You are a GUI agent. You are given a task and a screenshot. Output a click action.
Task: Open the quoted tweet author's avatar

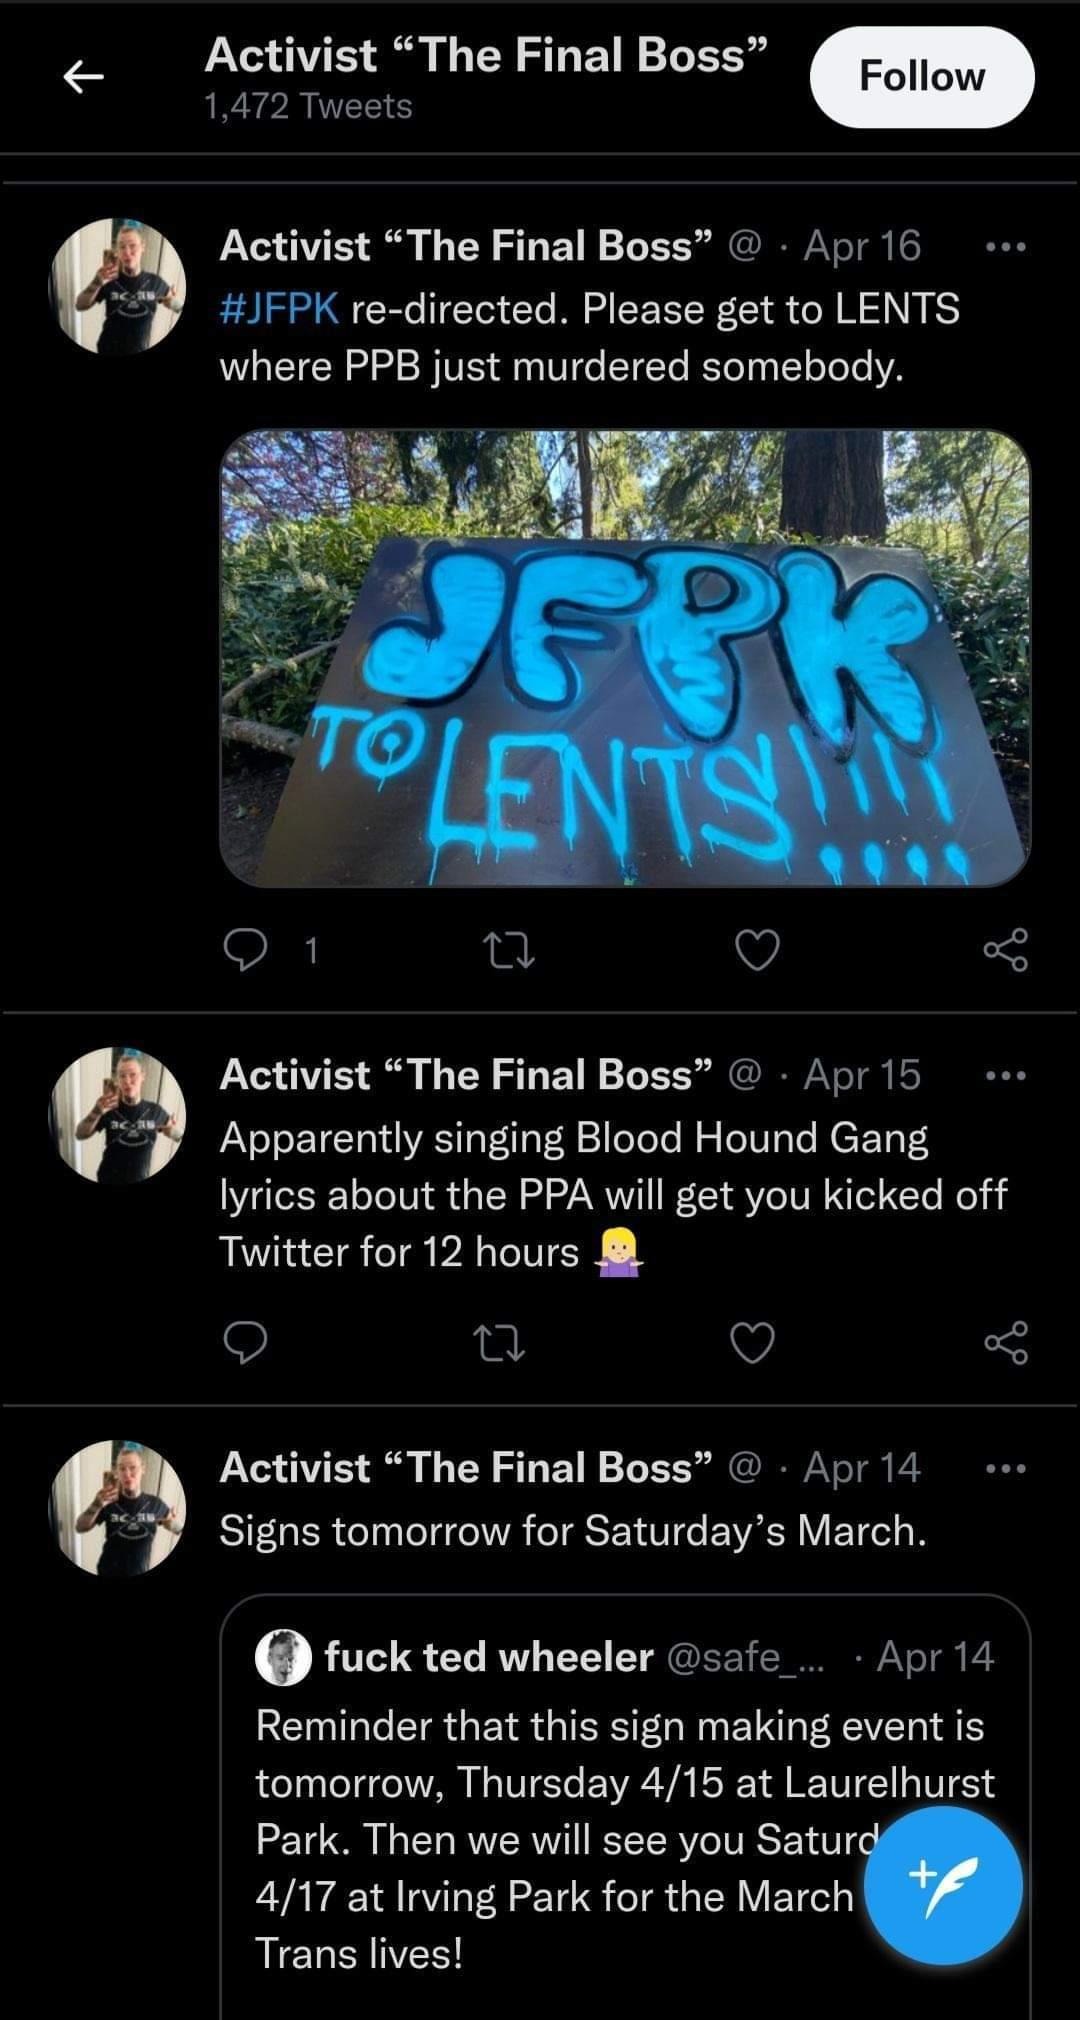284,1658
